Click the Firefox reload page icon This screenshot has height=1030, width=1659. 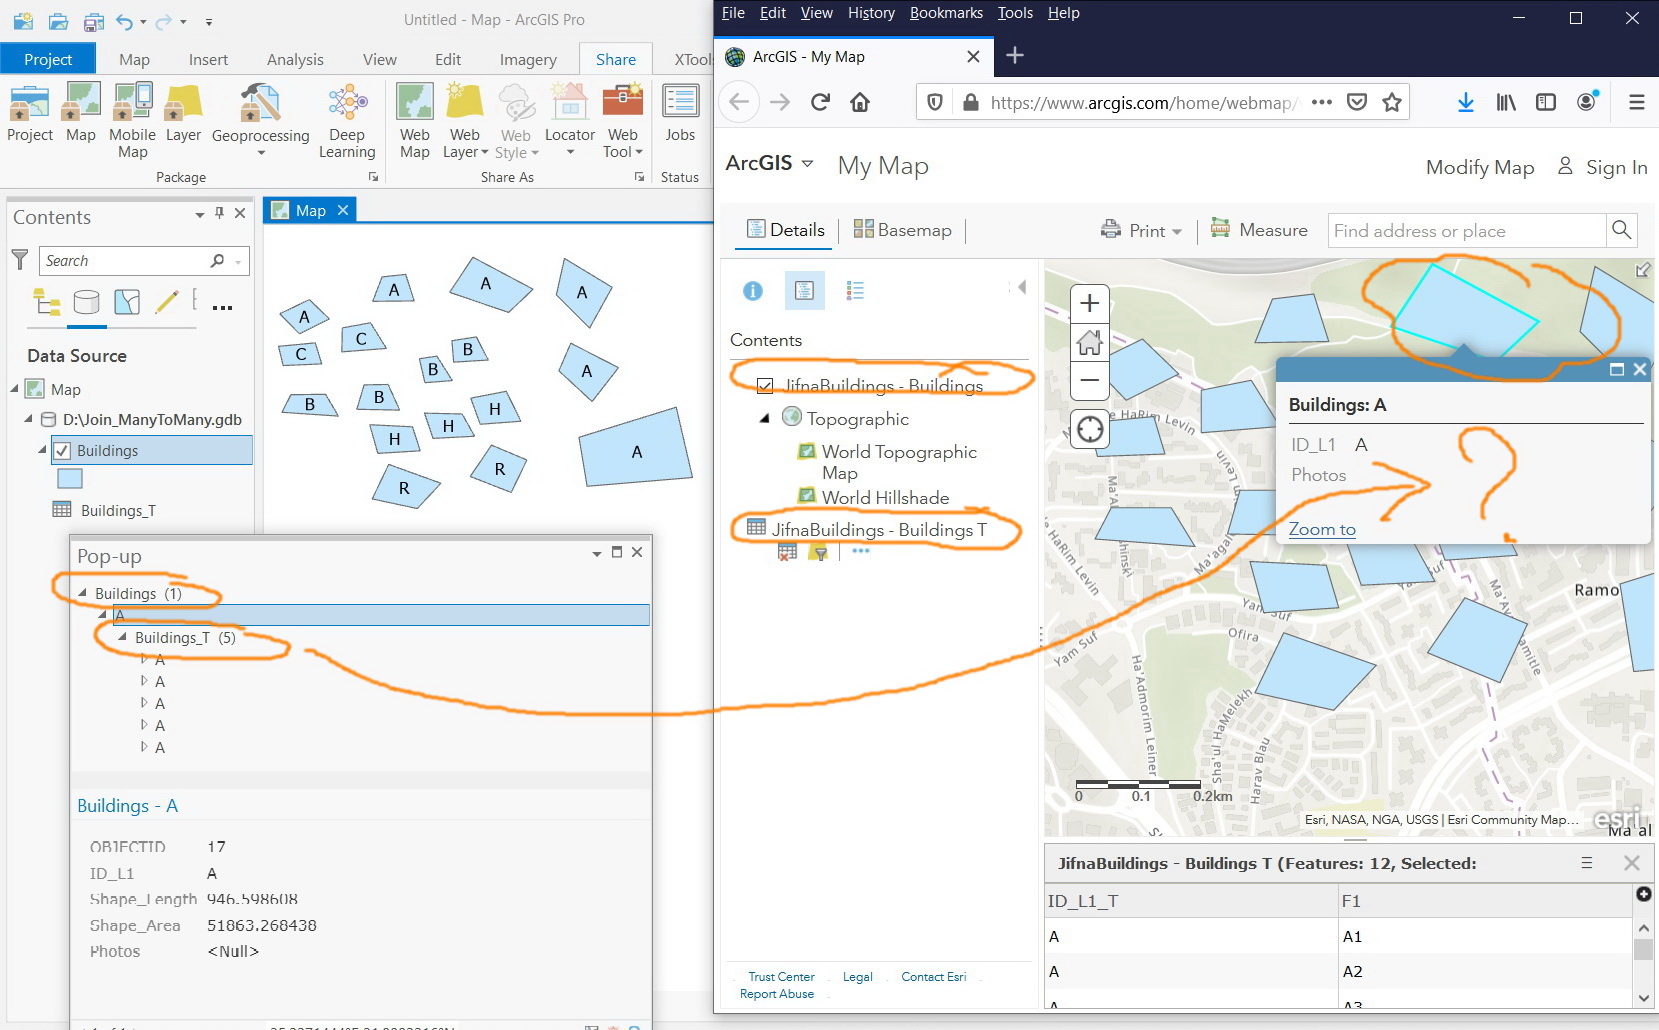pos(820,102)
